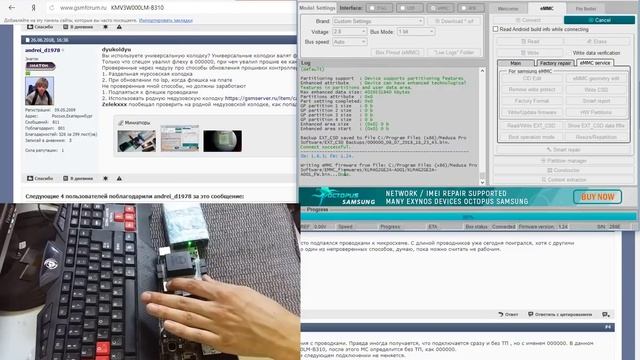Open the Voltage dropdown

click(349, 31)
